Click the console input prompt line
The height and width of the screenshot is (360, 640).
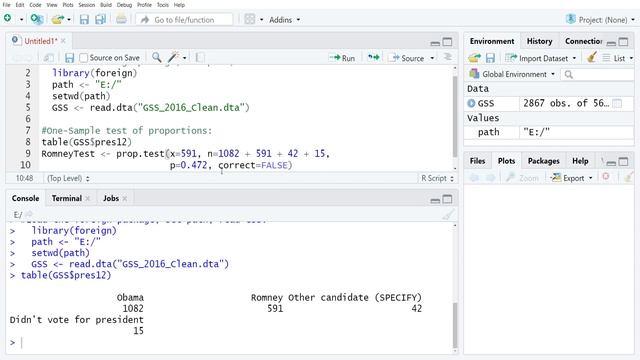click(x=229, y=342)
